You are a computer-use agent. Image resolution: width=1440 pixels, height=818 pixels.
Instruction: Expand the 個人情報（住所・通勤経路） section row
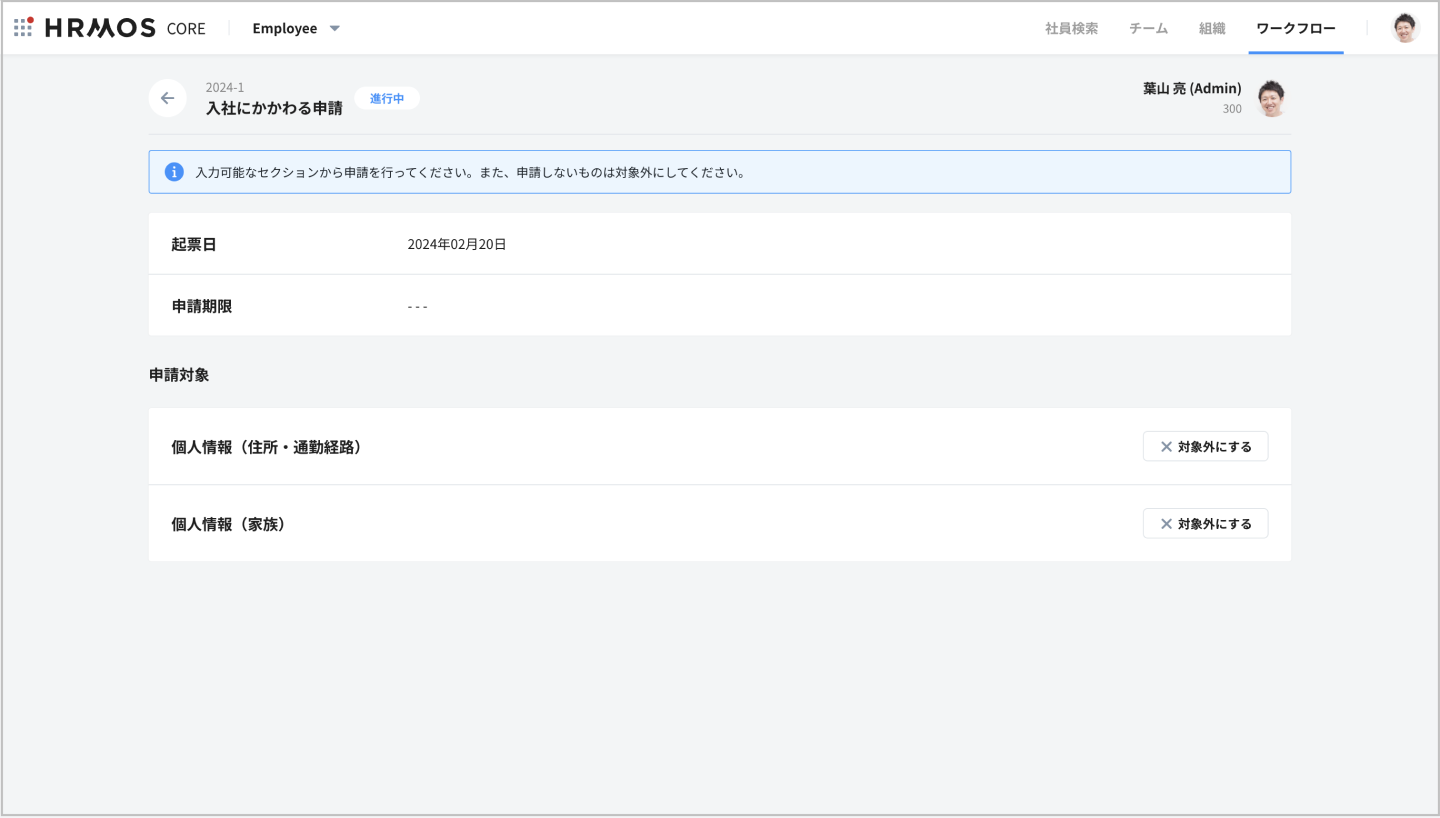point(265,446)
